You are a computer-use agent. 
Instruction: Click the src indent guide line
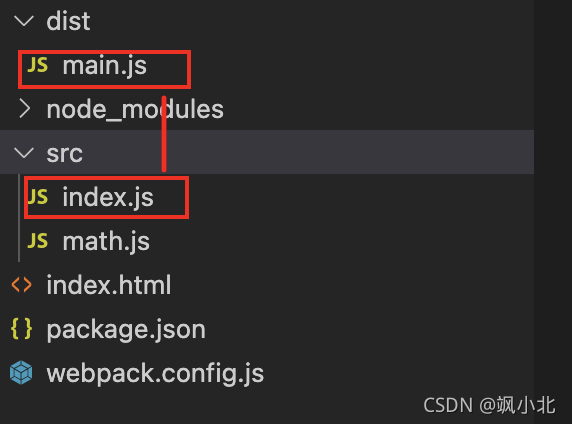coord(19,218)
